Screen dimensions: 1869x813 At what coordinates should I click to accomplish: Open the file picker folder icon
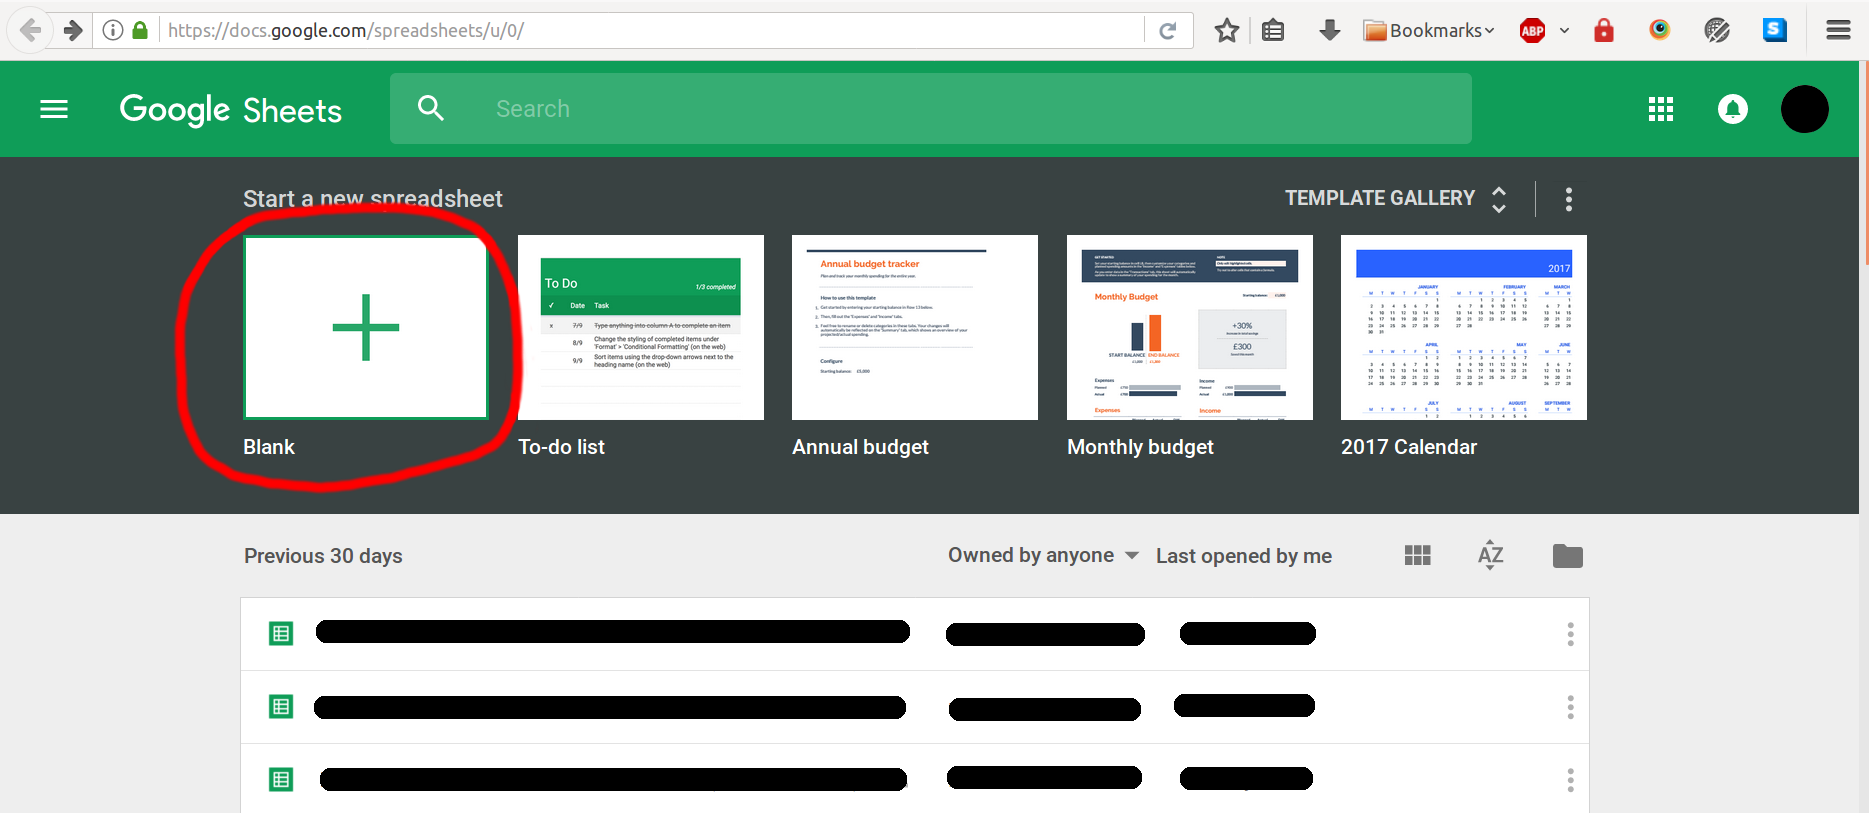pyautogui.click(x=1568, y=555)
